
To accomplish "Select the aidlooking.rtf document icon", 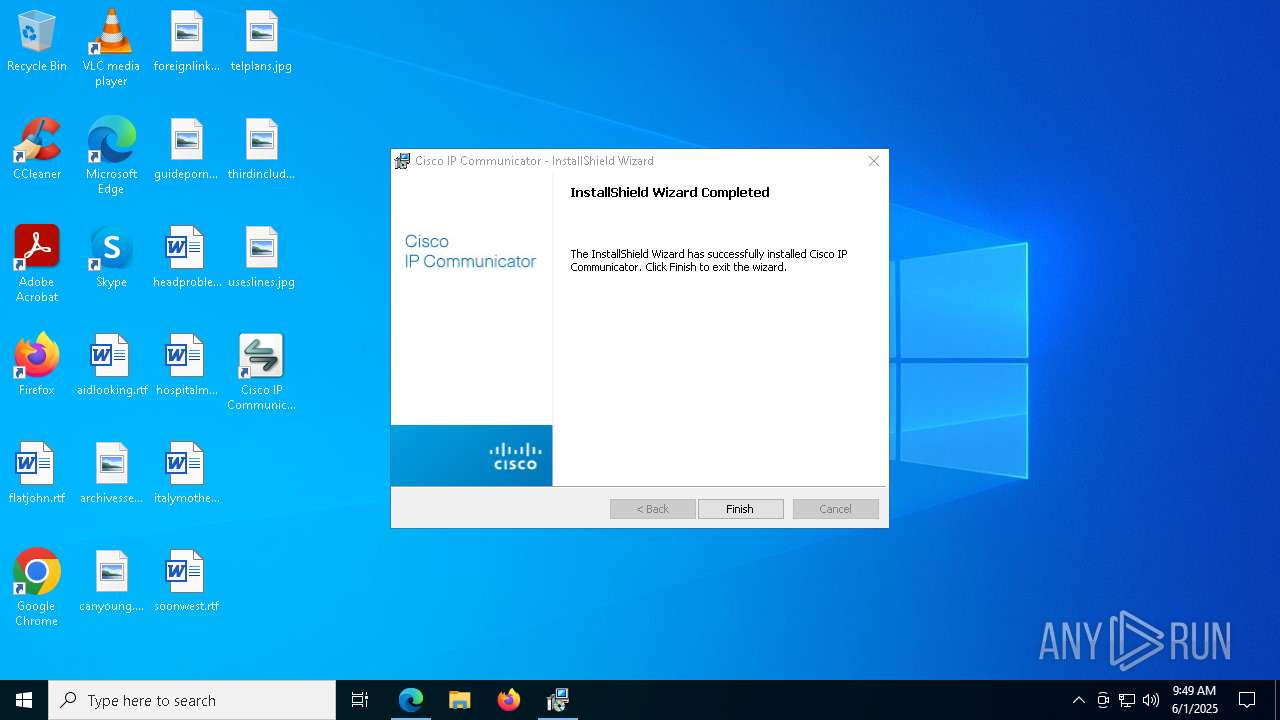I will [111, 366].
